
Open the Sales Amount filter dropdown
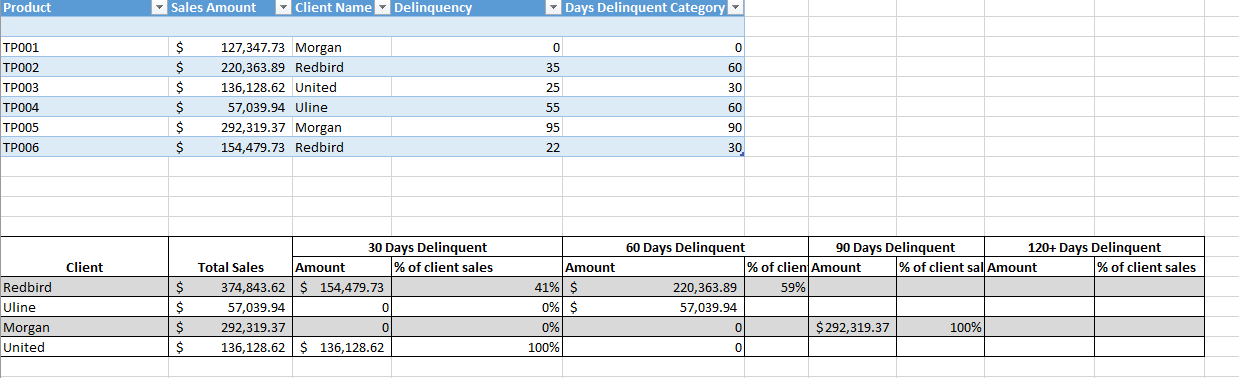click(x=284, y=8)
